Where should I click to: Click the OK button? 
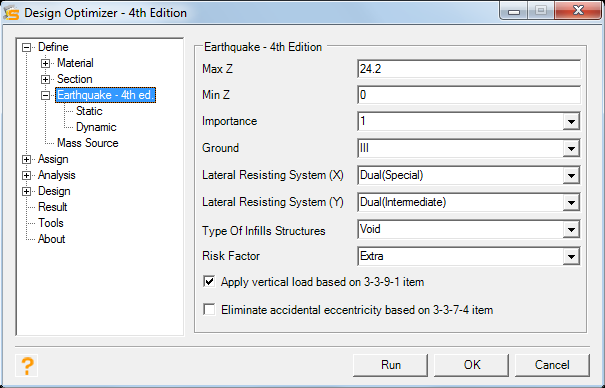coord(471,365)
